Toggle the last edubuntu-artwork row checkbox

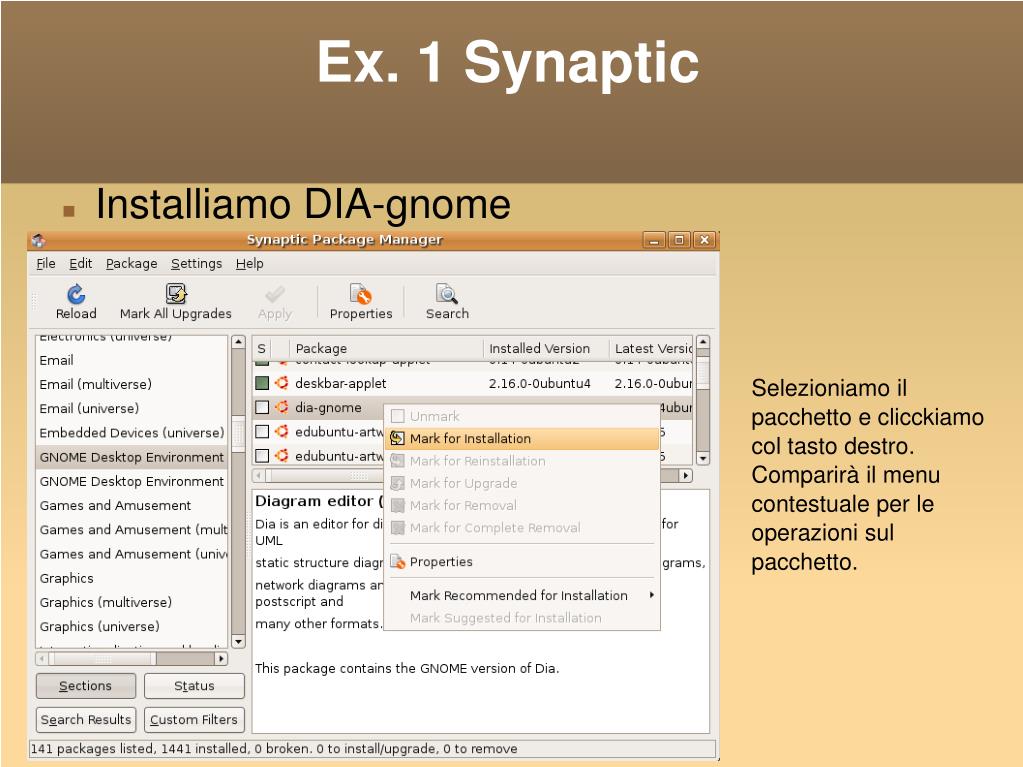coord(262,455)
